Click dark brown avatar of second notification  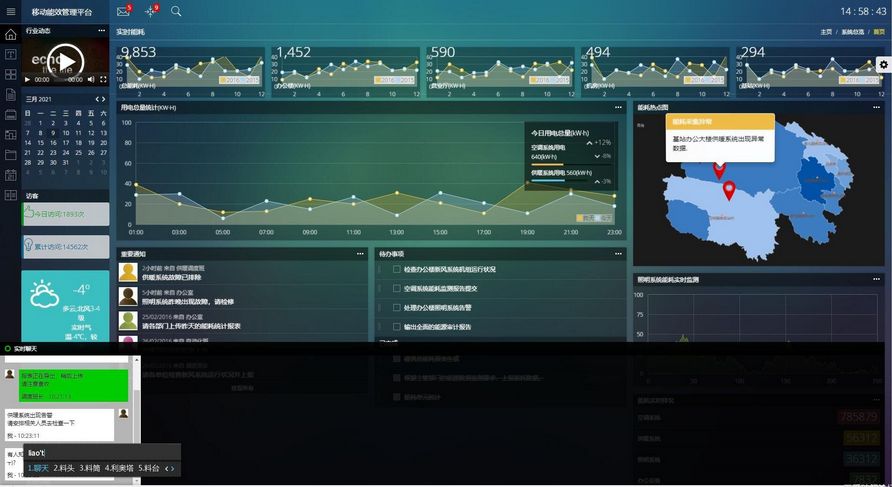click(128, 296)
